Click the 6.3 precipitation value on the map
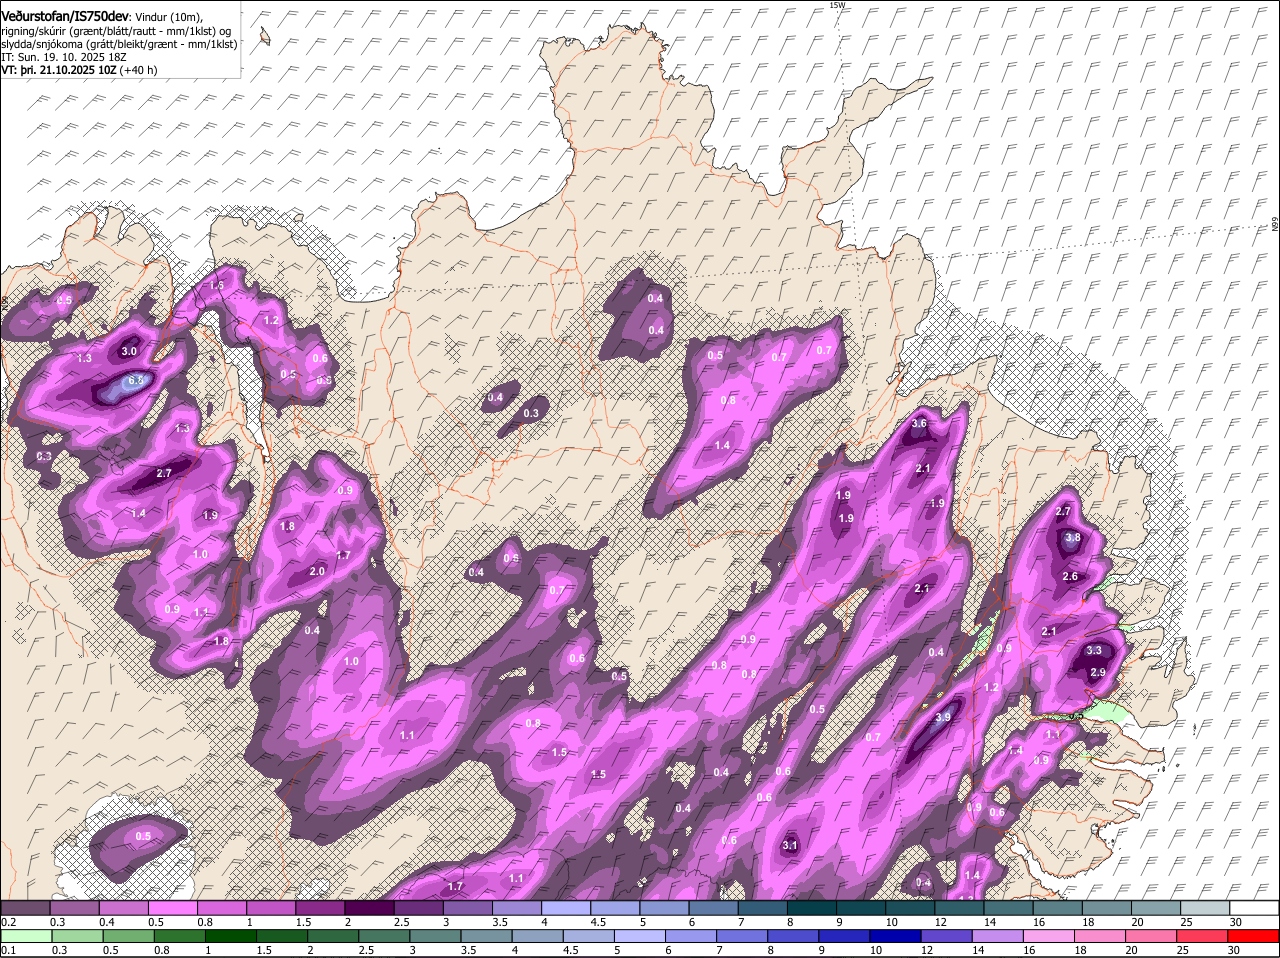The width and height of the screenshot is (1280, 958). point(137,381)
